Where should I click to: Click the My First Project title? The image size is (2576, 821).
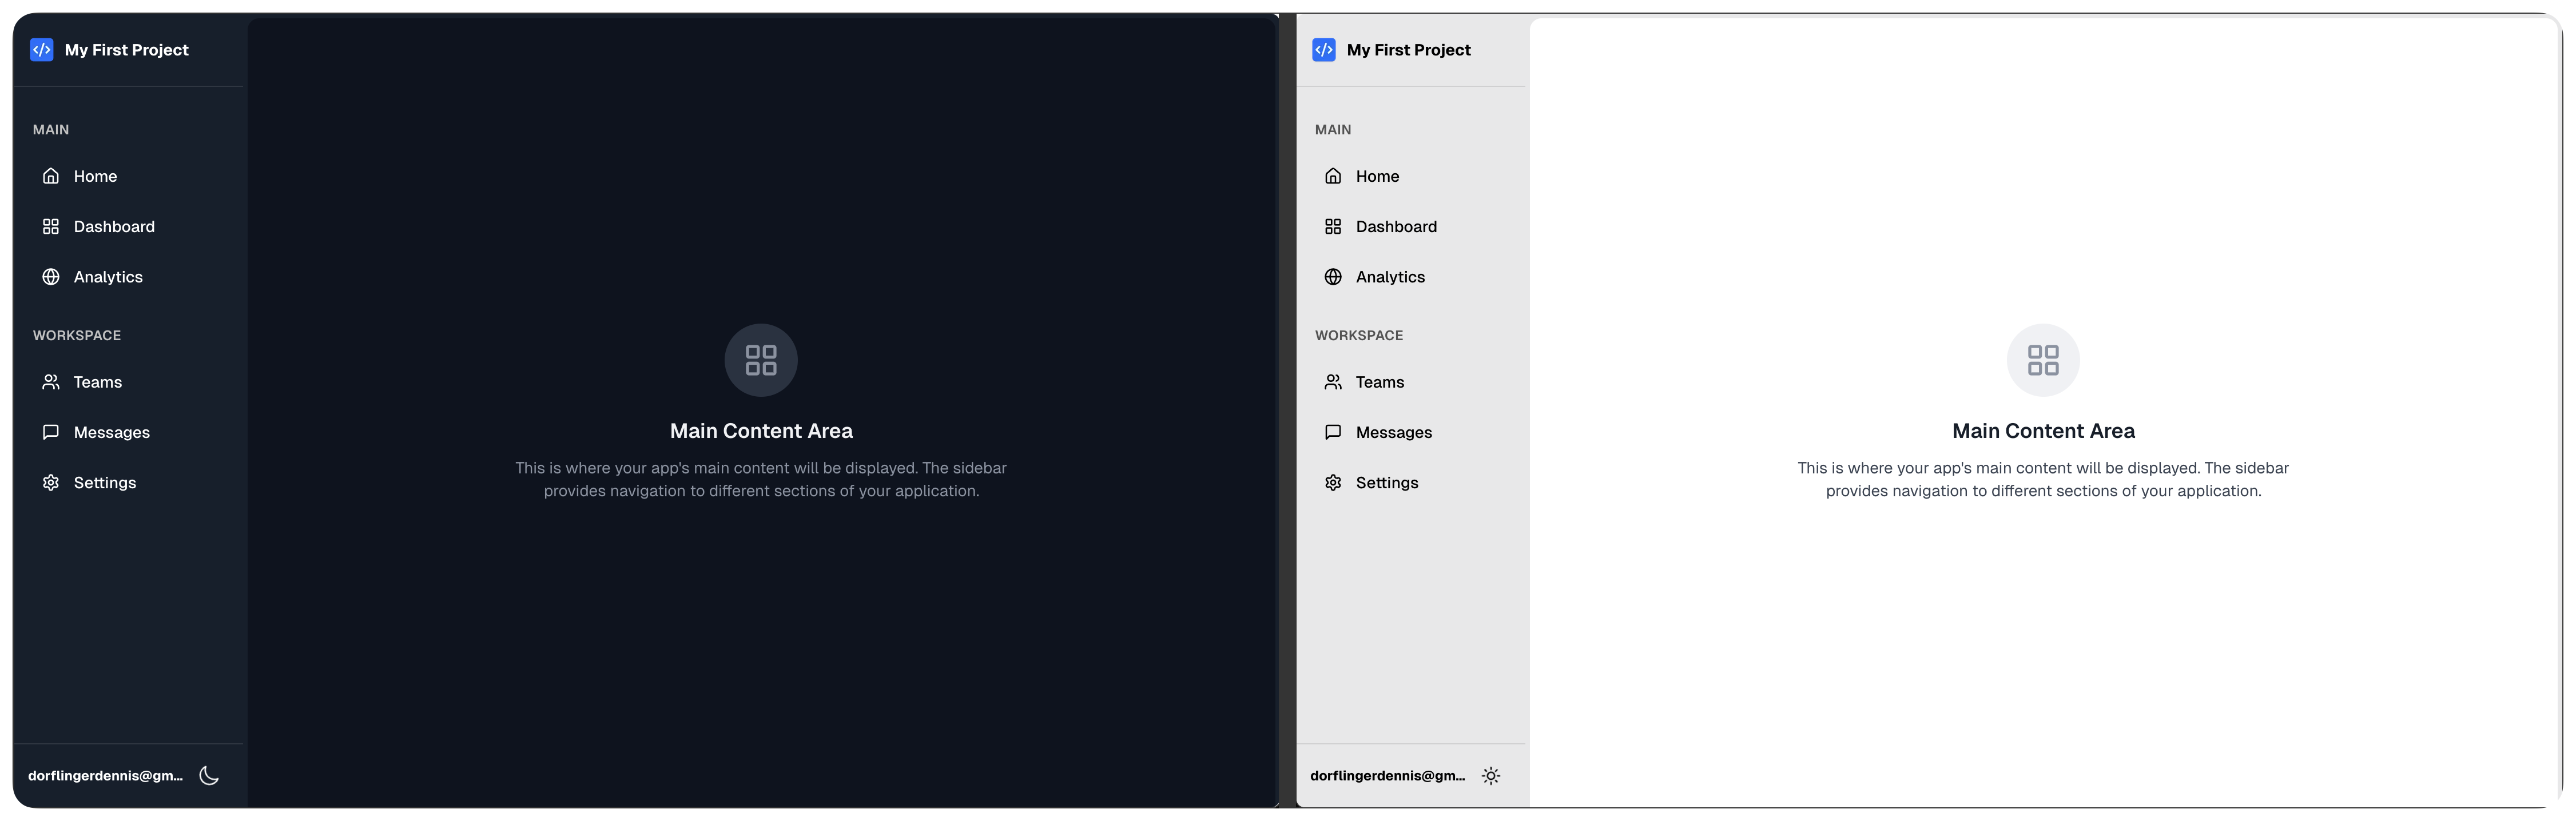[126, 49]
